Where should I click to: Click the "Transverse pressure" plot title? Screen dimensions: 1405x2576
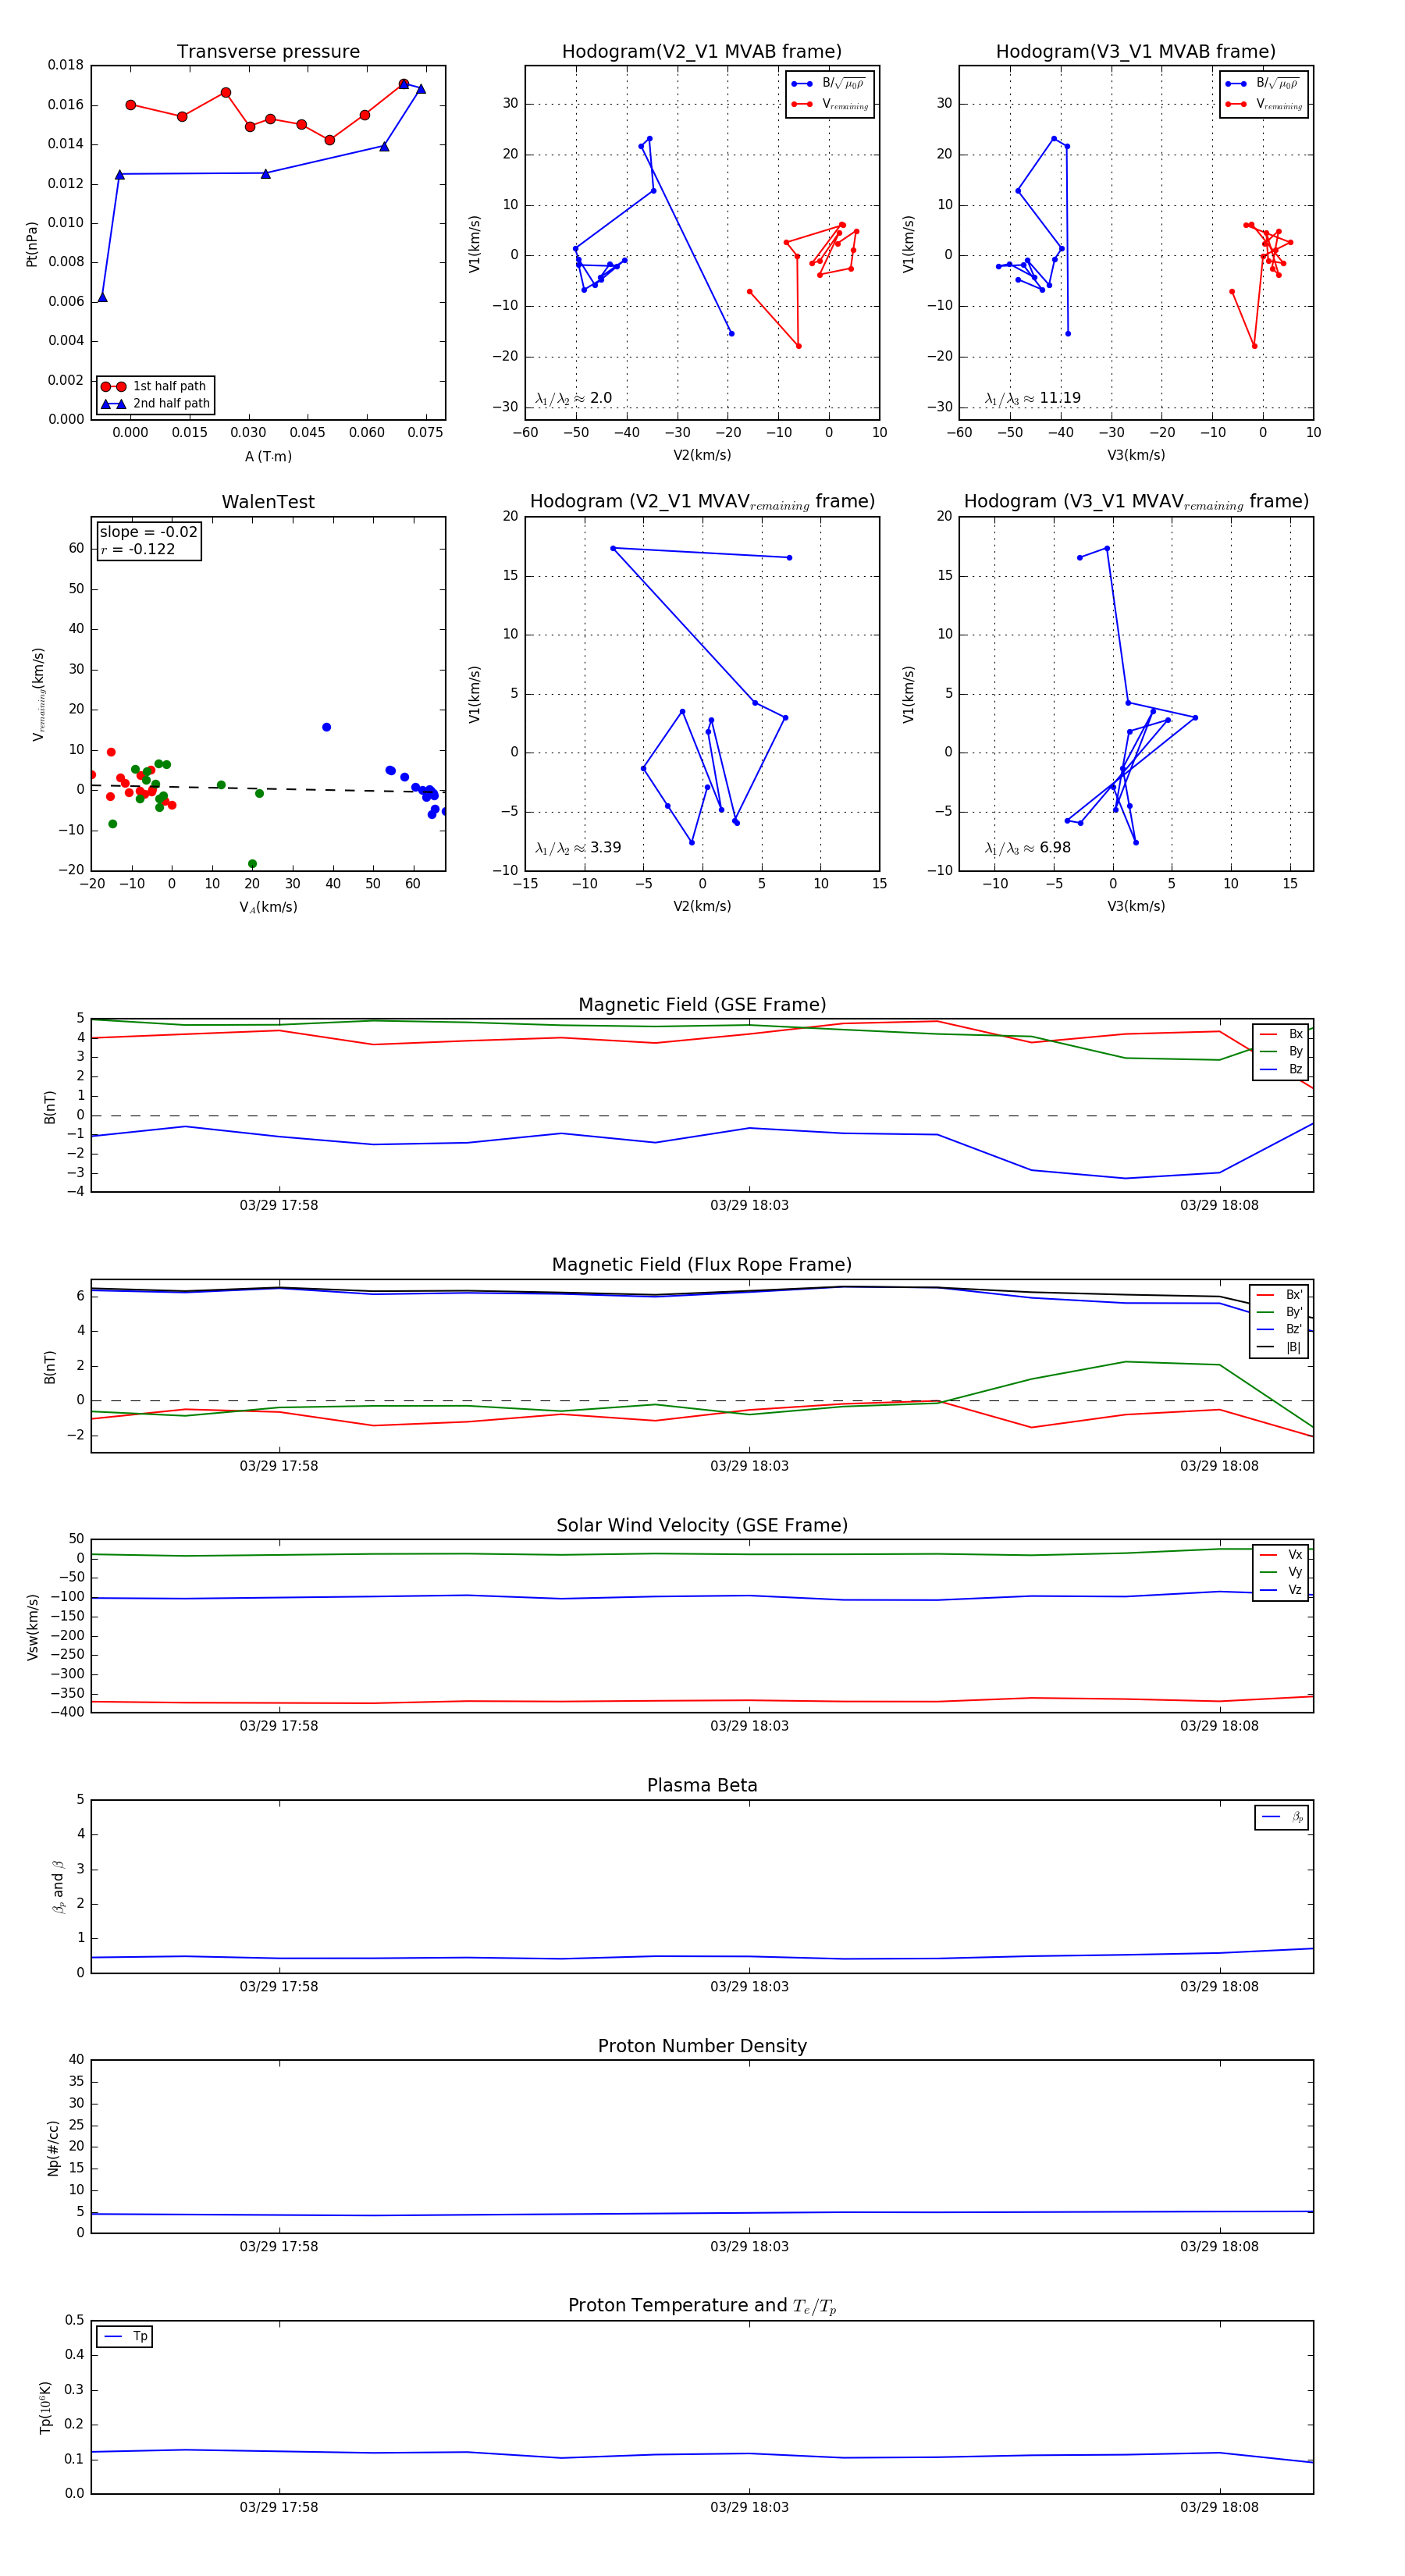(268, 52)
